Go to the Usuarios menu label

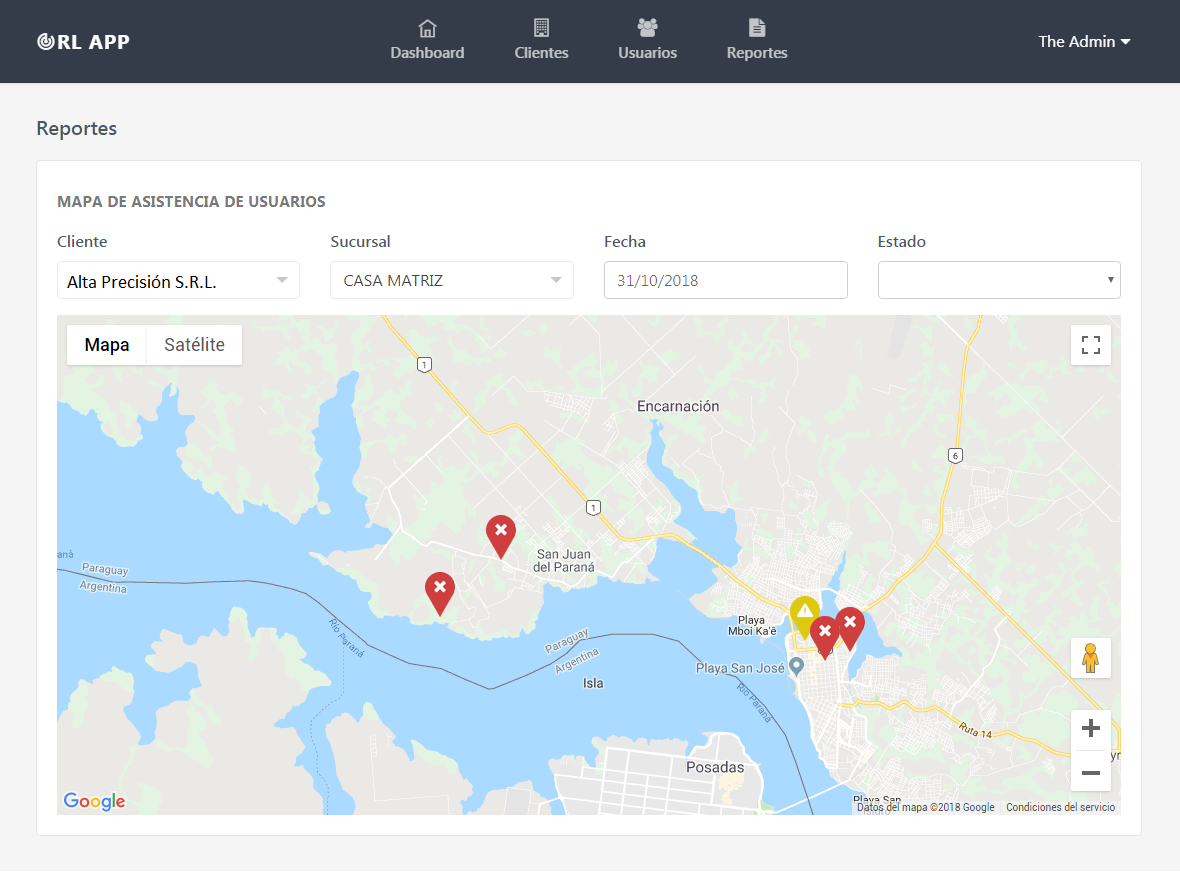tap(647, 53)
